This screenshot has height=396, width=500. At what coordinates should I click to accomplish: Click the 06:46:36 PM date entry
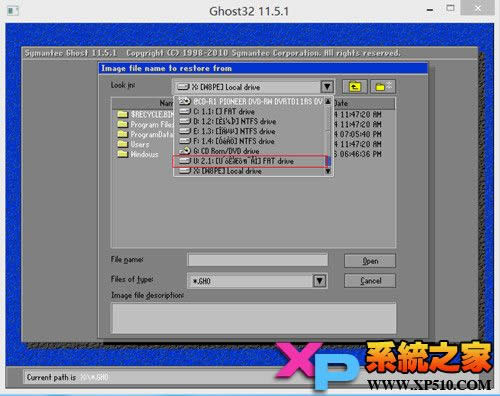(358, 154)
